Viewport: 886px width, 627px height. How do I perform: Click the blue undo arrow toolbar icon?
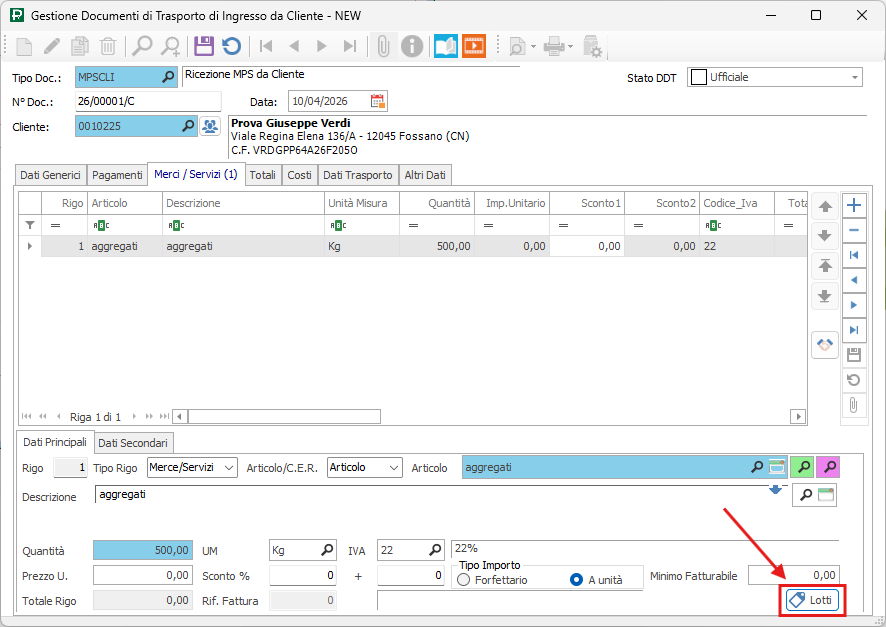[x=231, y=46]
